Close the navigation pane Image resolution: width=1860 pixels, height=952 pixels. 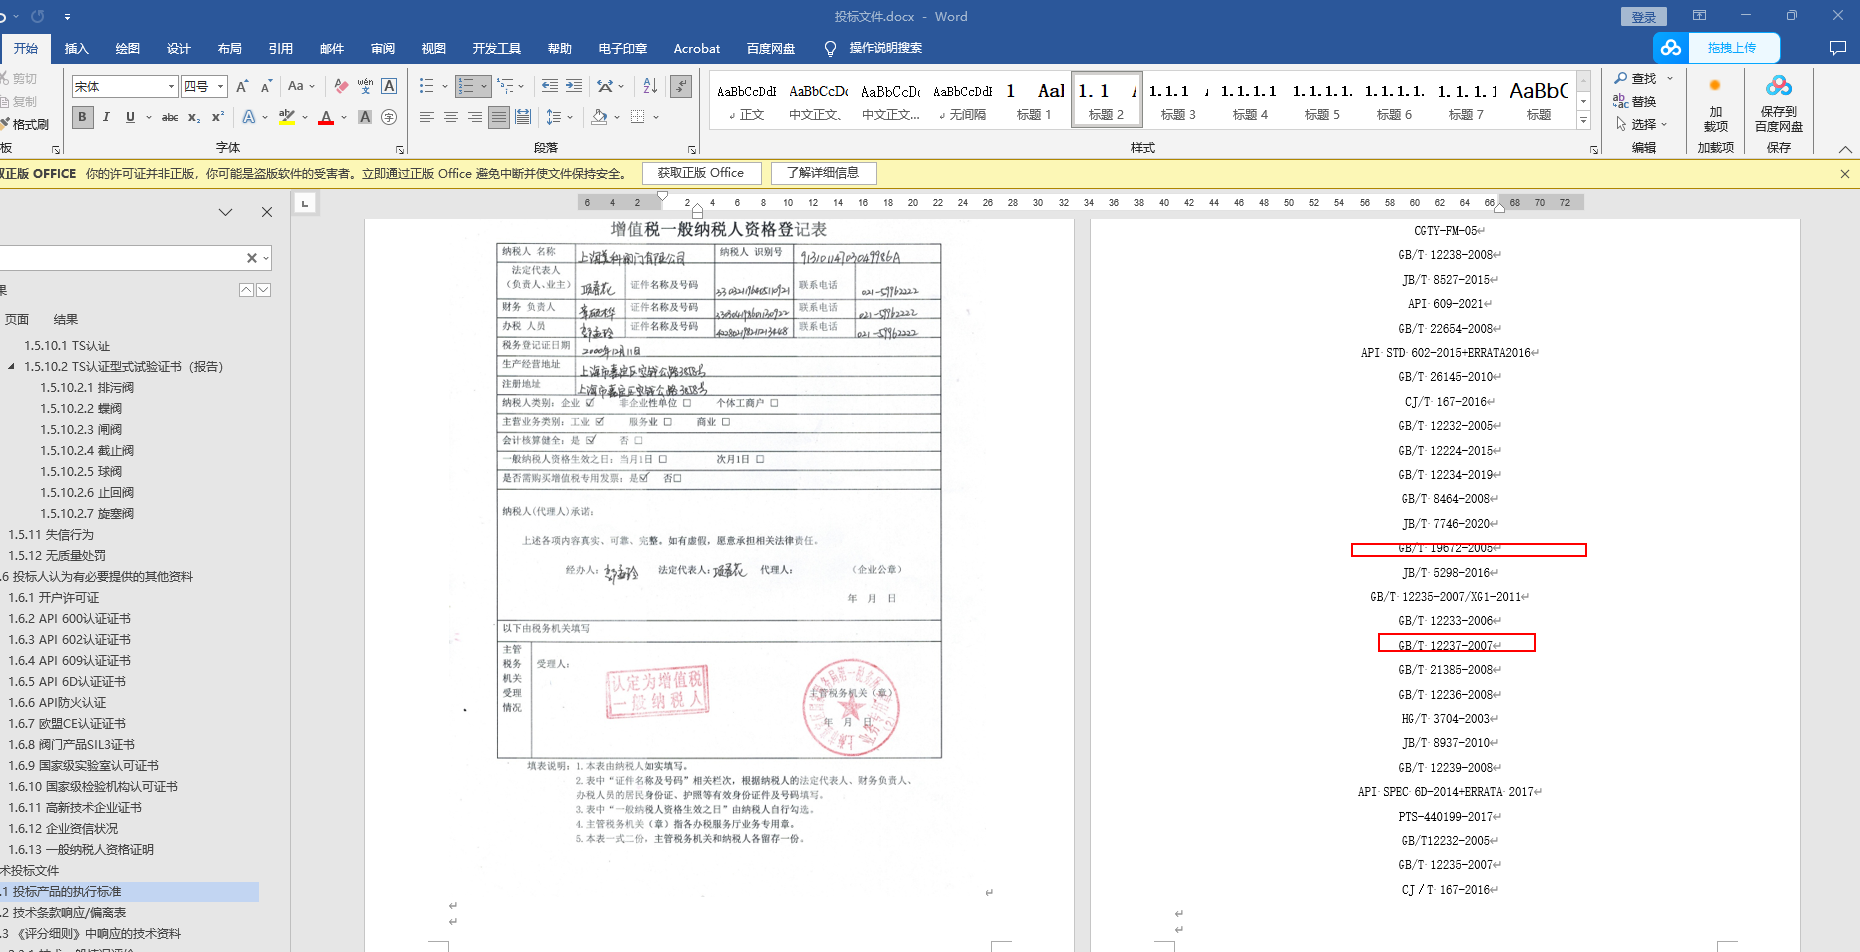(267, 212)
